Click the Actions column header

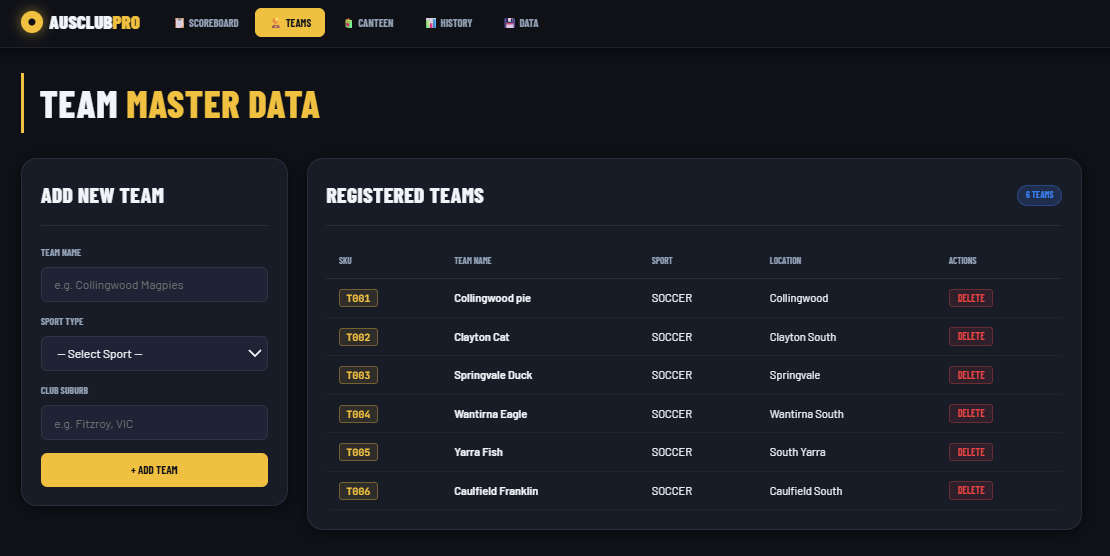click(x=962, y=261)
